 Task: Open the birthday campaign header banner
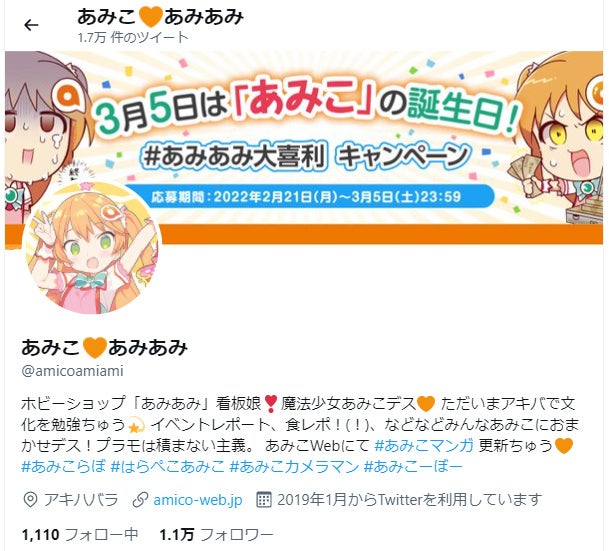(304, 148)
